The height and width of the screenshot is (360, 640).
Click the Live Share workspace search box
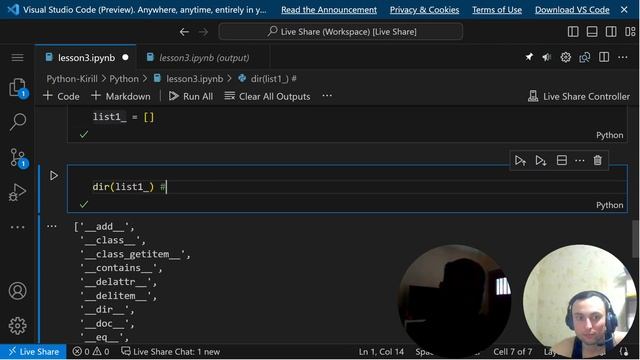pyautogui.click(x=341, y=31)
